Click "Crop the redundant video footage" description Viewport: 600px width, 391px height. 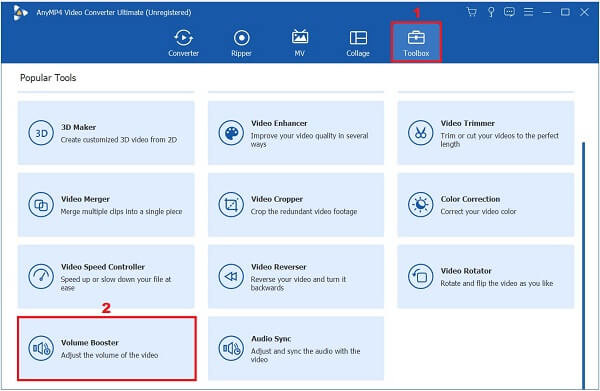pos(304,212)
